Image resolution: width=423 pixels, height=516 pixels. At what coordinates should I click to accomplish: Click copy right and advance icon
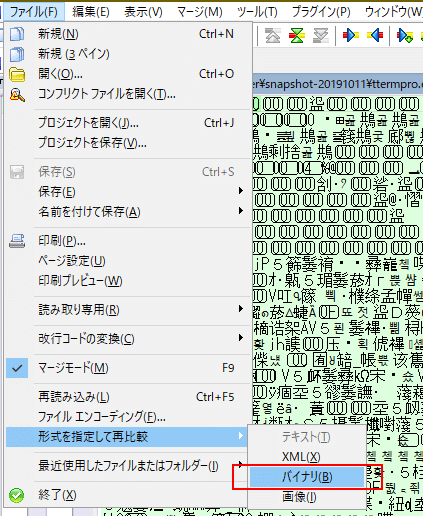405,35
